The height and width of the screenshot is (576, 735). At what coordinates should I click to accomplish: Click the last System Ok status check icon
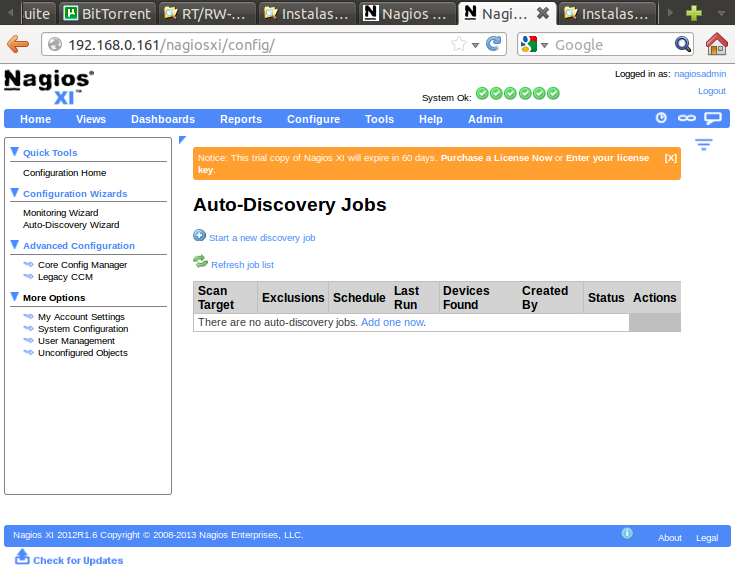(x=554, y=93)
